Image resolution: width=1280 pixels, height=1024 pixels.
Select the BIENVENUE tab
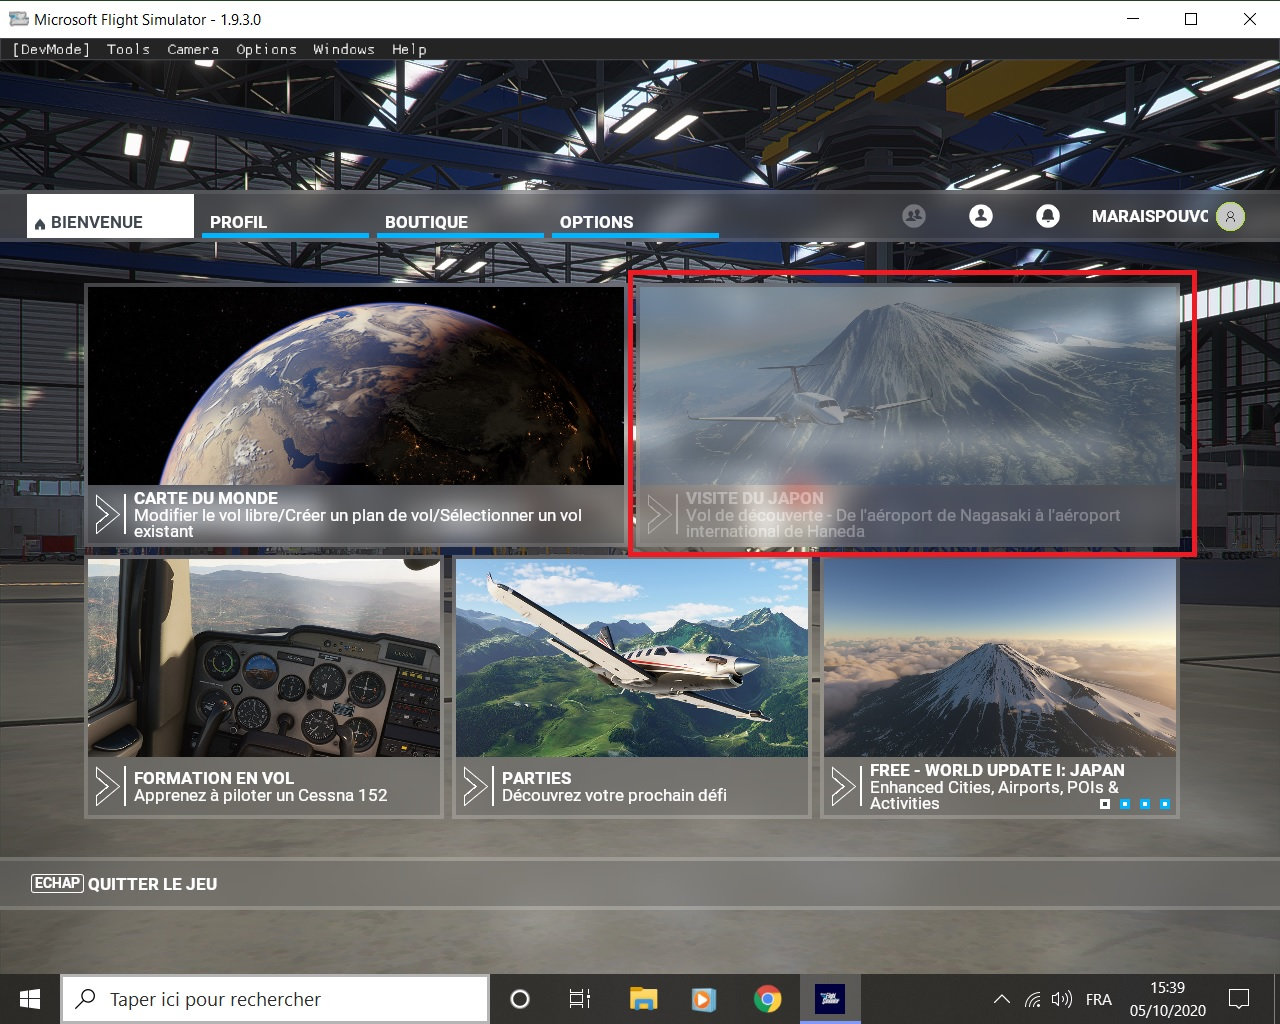coord(110,216)
